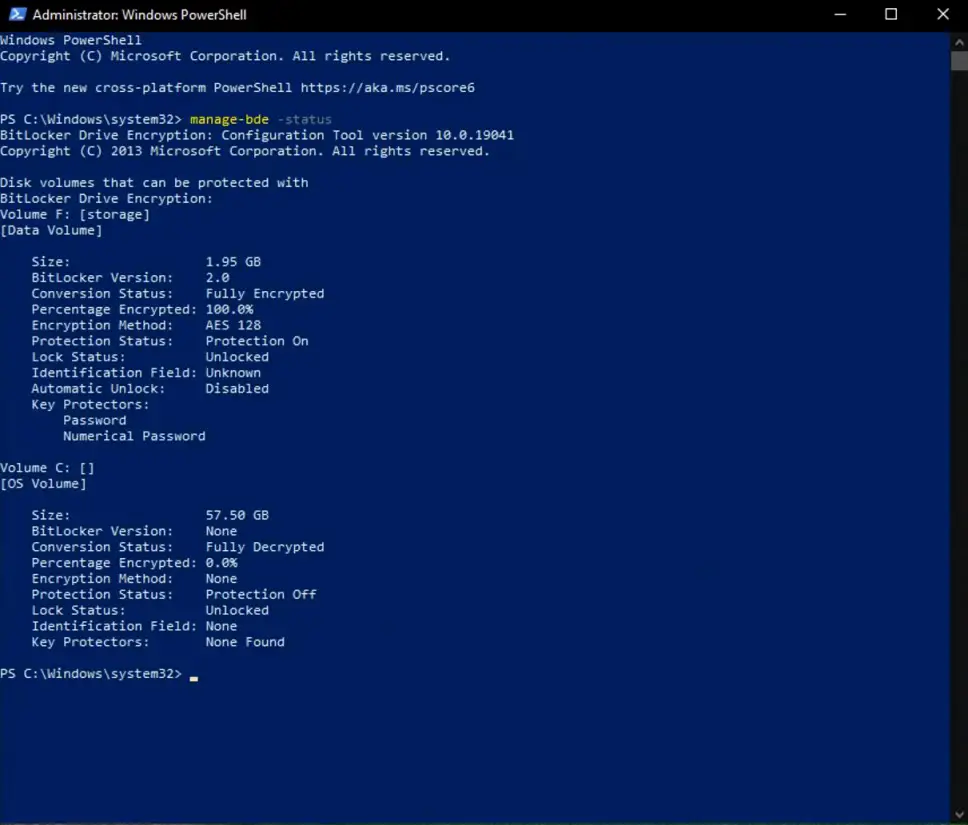Click the manage-bde command text
This screenshot has width=968, height=825.
(x=229, y=119)
